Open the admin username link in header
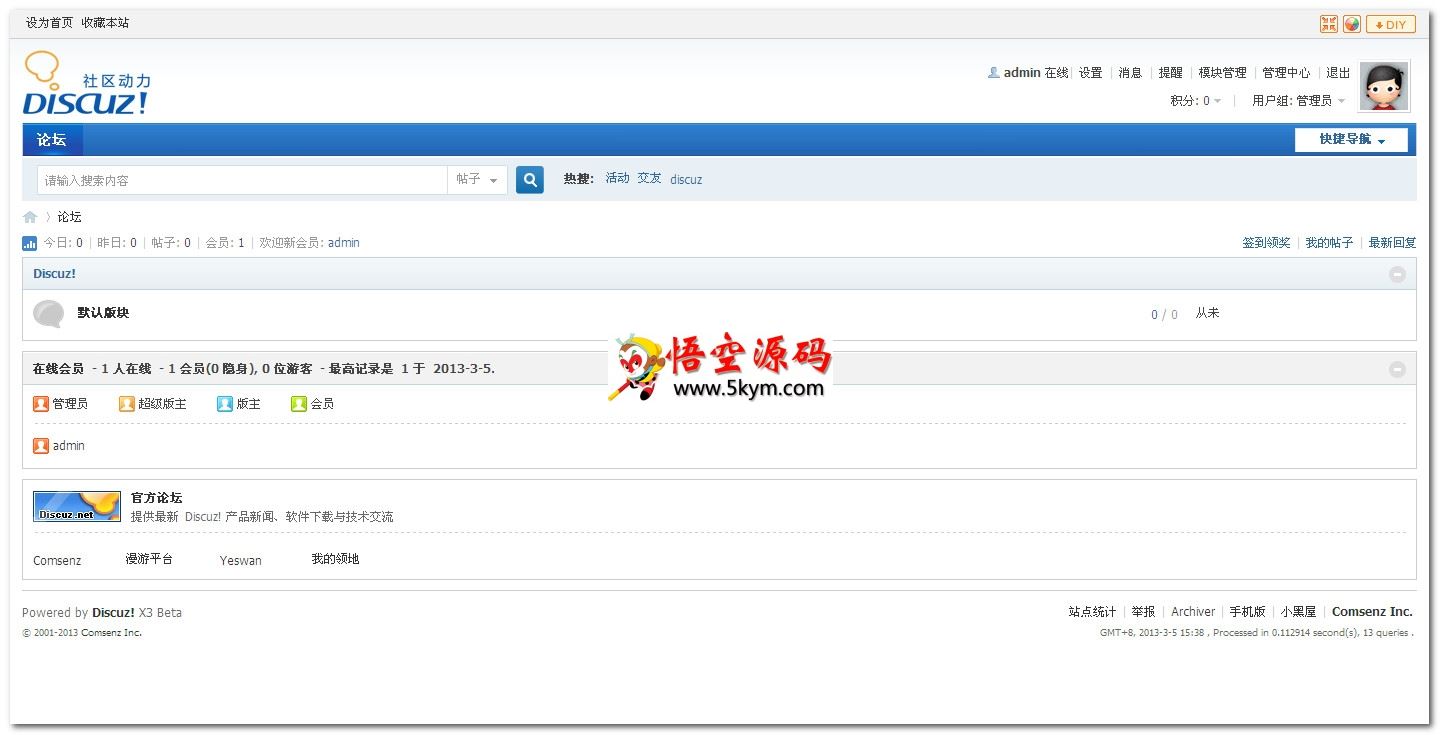The height and width of the screenshot is (735, 1440). click(1022, 73)
